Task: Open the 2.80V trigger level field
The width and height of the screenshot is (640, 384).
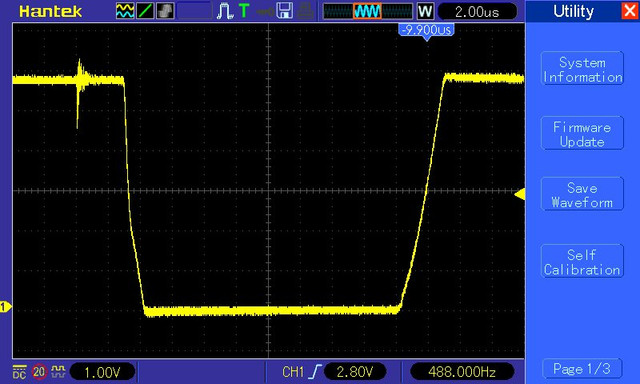Action: 355,372
